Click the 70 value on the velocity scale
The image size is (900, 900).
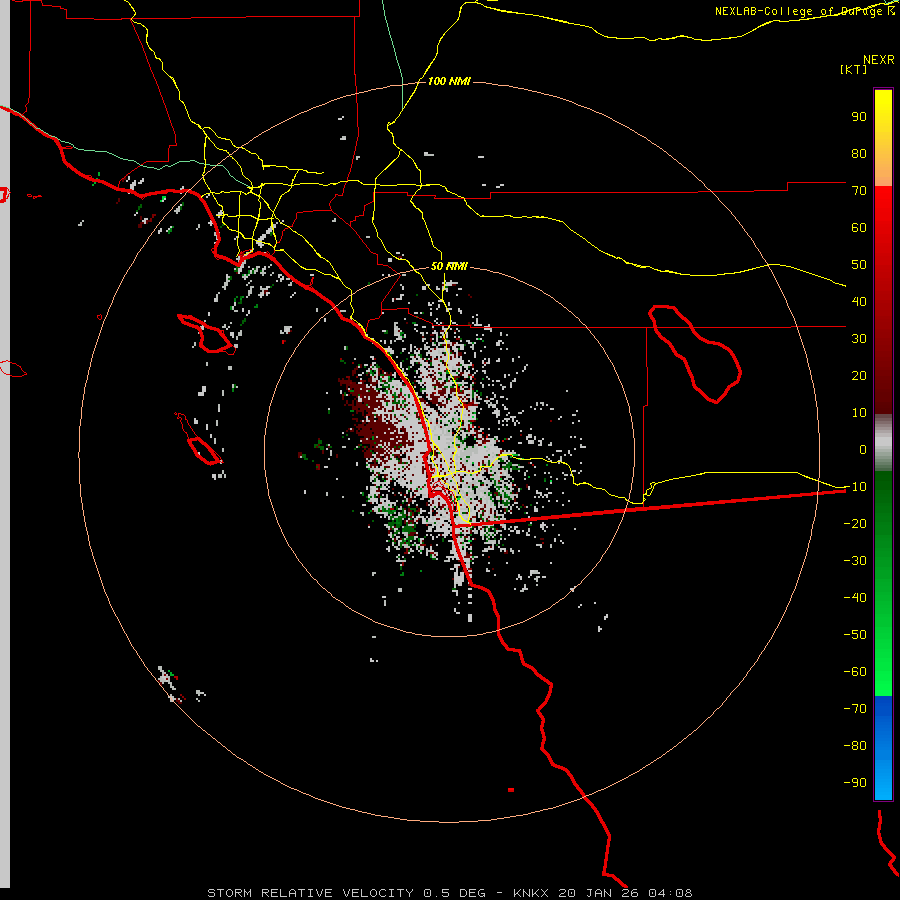tap(859, 191)
